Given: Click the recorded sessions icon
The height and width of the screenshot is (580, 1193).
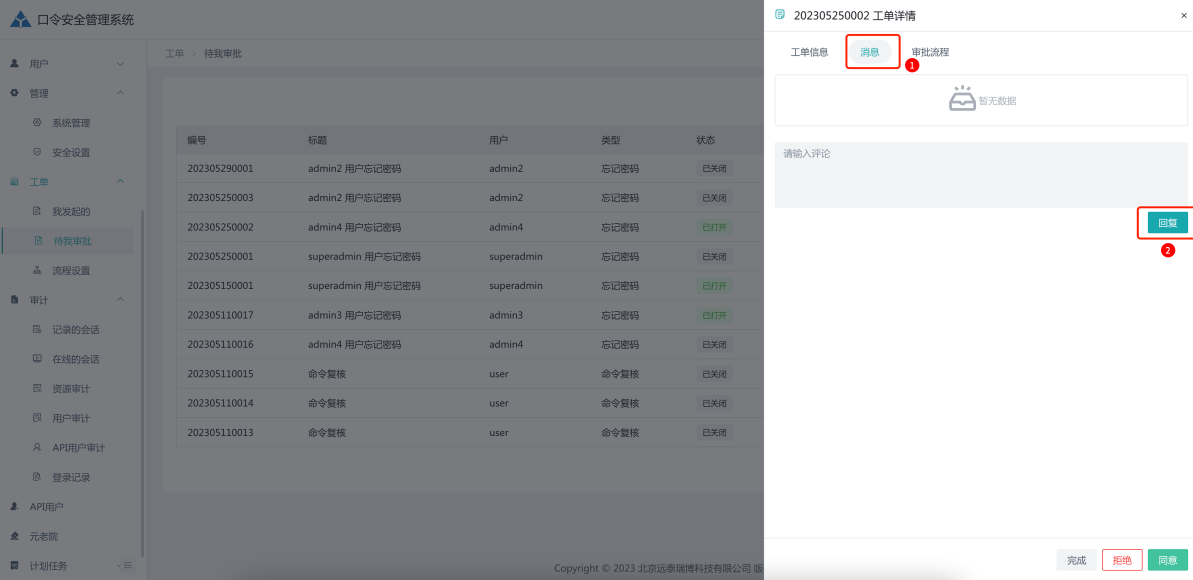Looking at the screenshot, I should coord(37,329).
